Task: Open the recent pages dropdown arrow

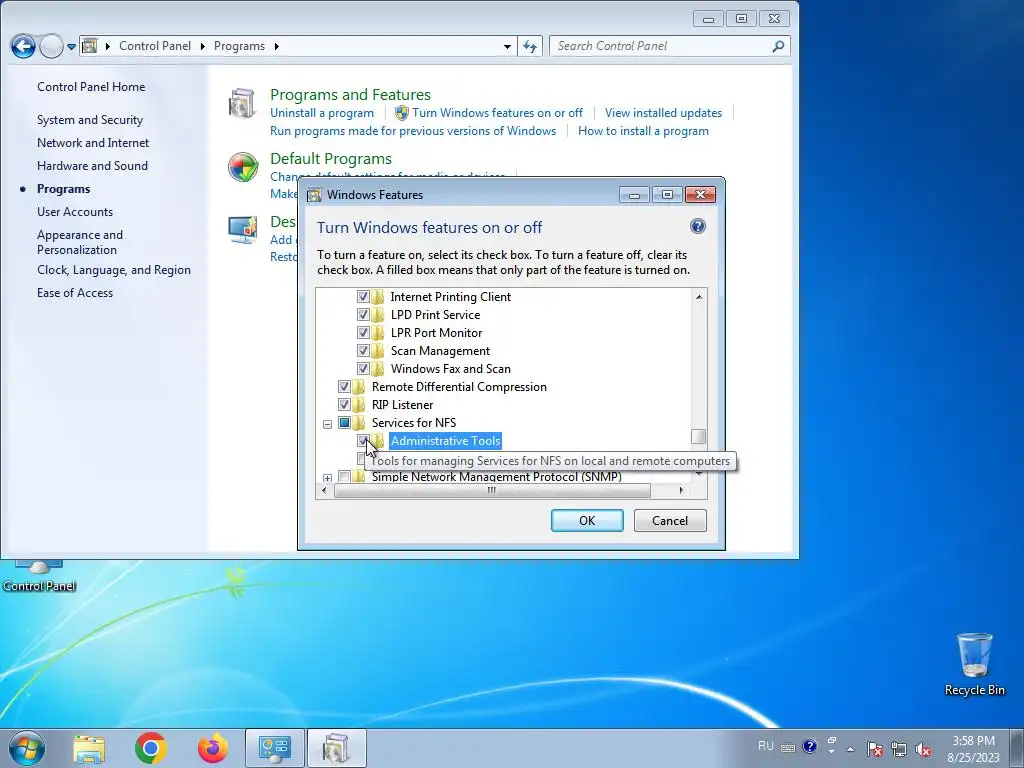Action: click(x=71, y=46)
